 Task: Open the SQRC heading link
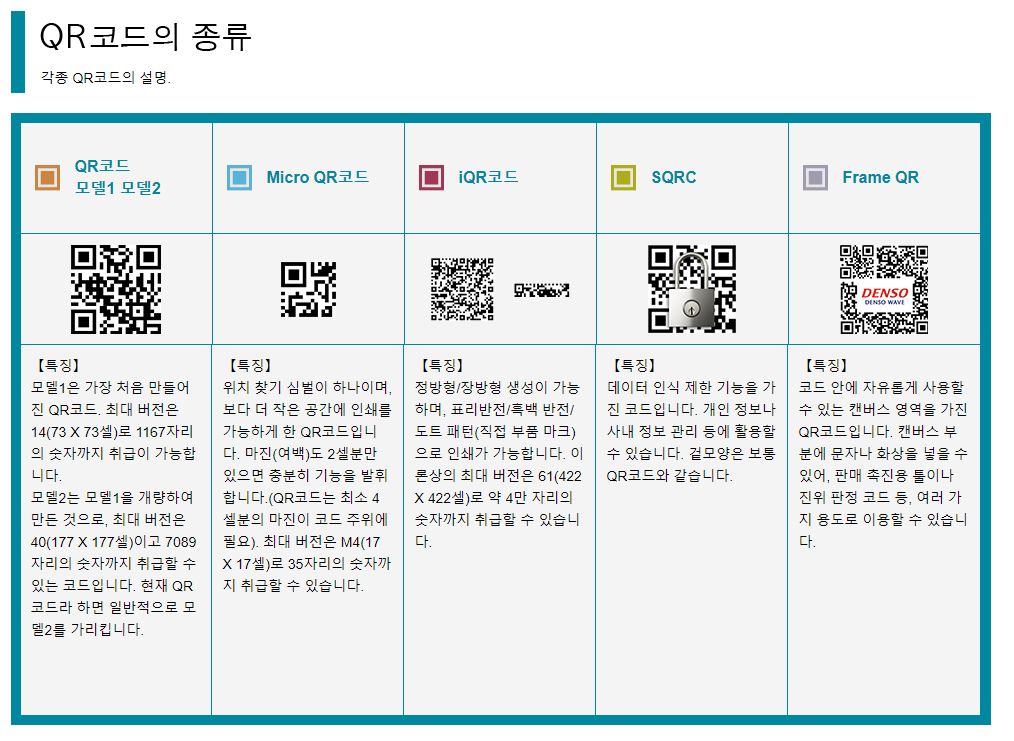click(674, 177)
